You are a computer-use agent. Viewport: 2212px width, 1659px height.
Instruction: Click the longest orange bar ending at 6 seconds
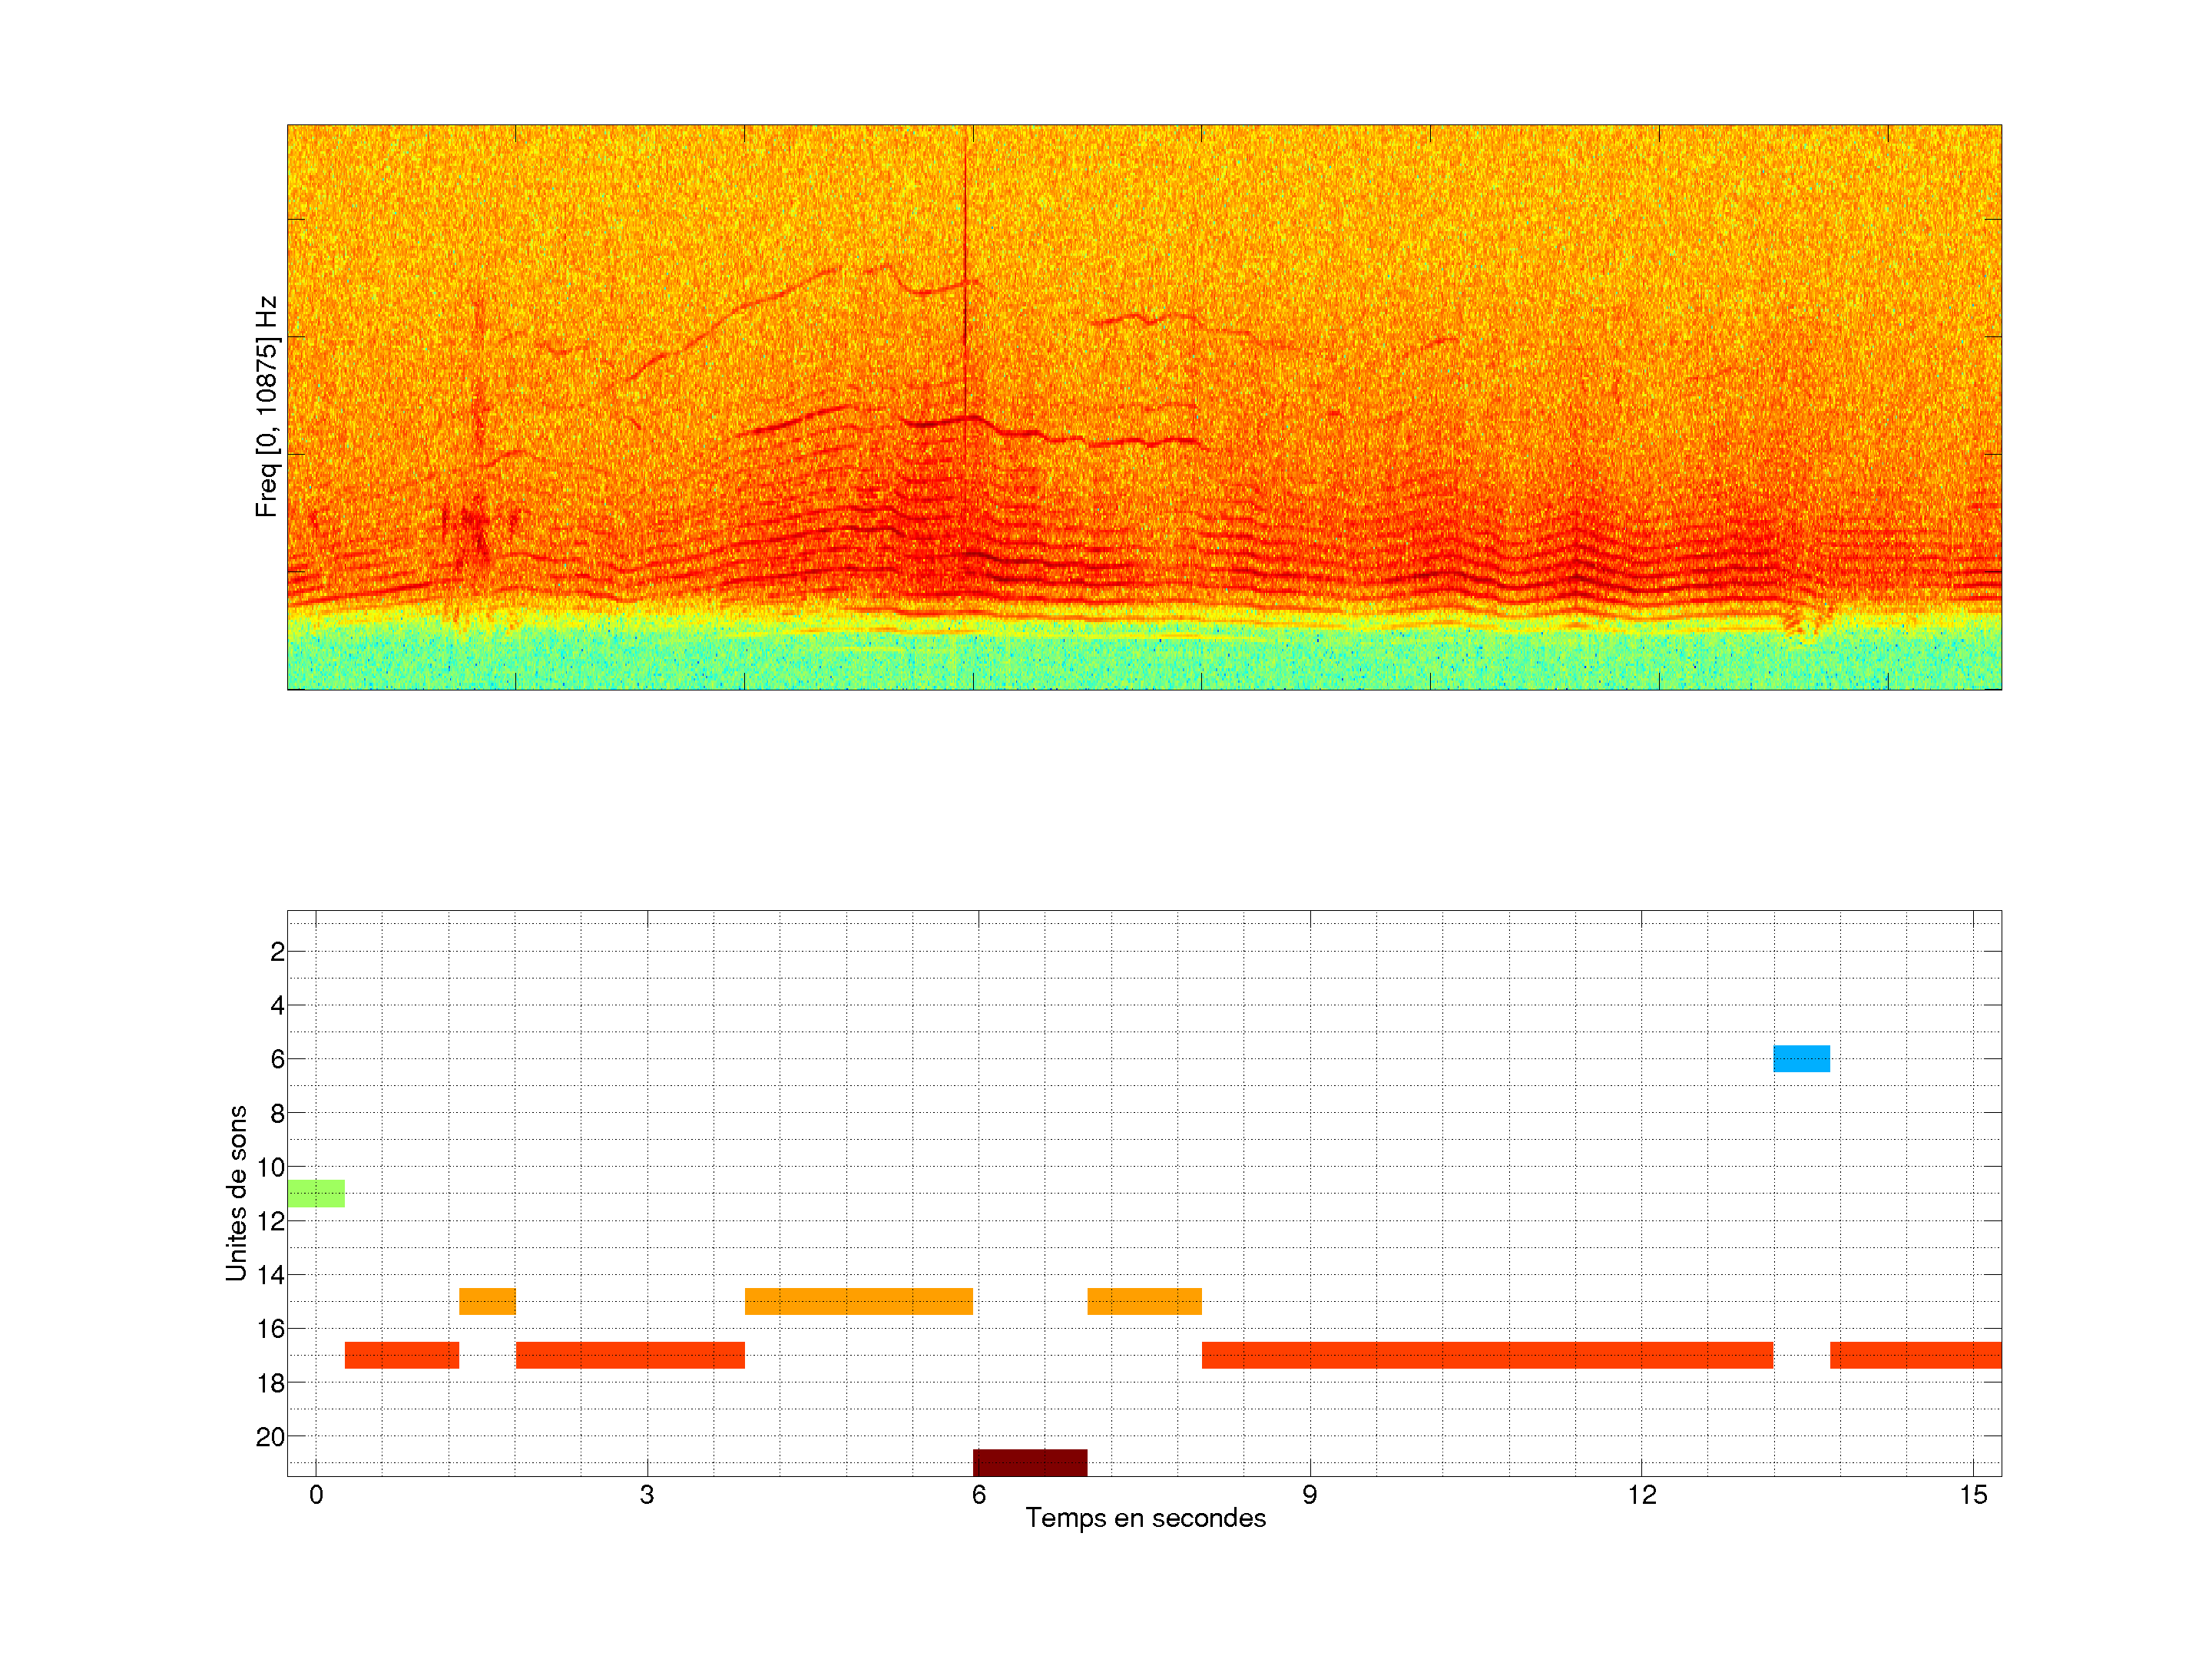tap(858, 1301)
